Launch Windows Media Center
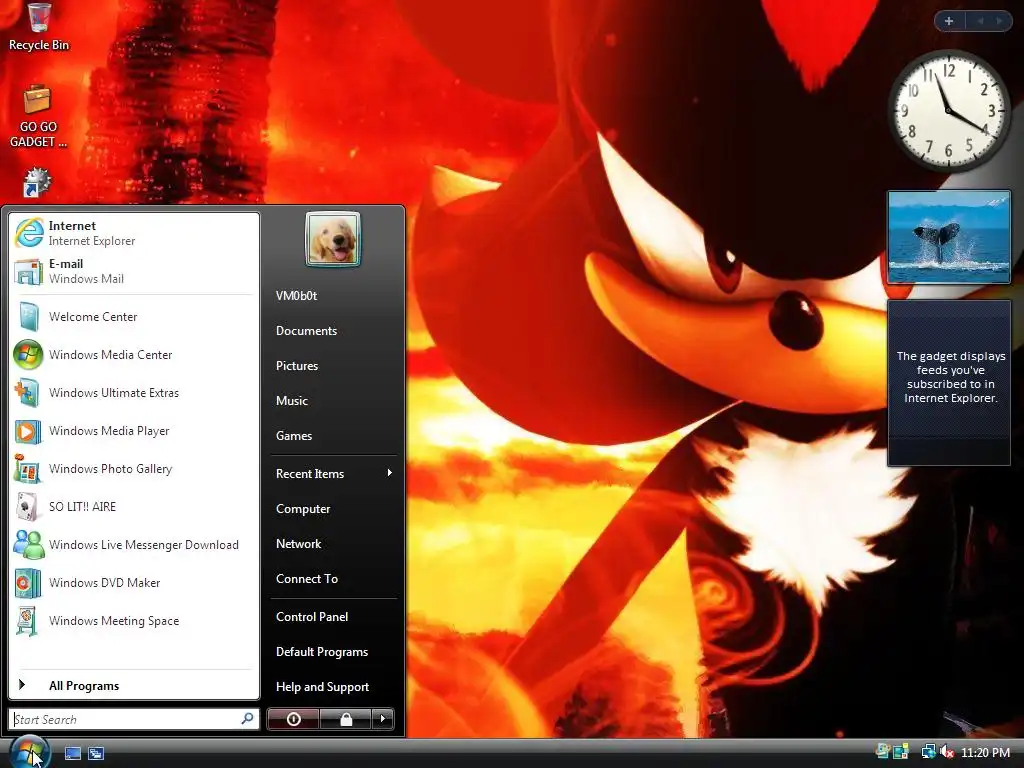Viewport: 1024px width, 768px height. pyautogui.click(x=134, y=355)
